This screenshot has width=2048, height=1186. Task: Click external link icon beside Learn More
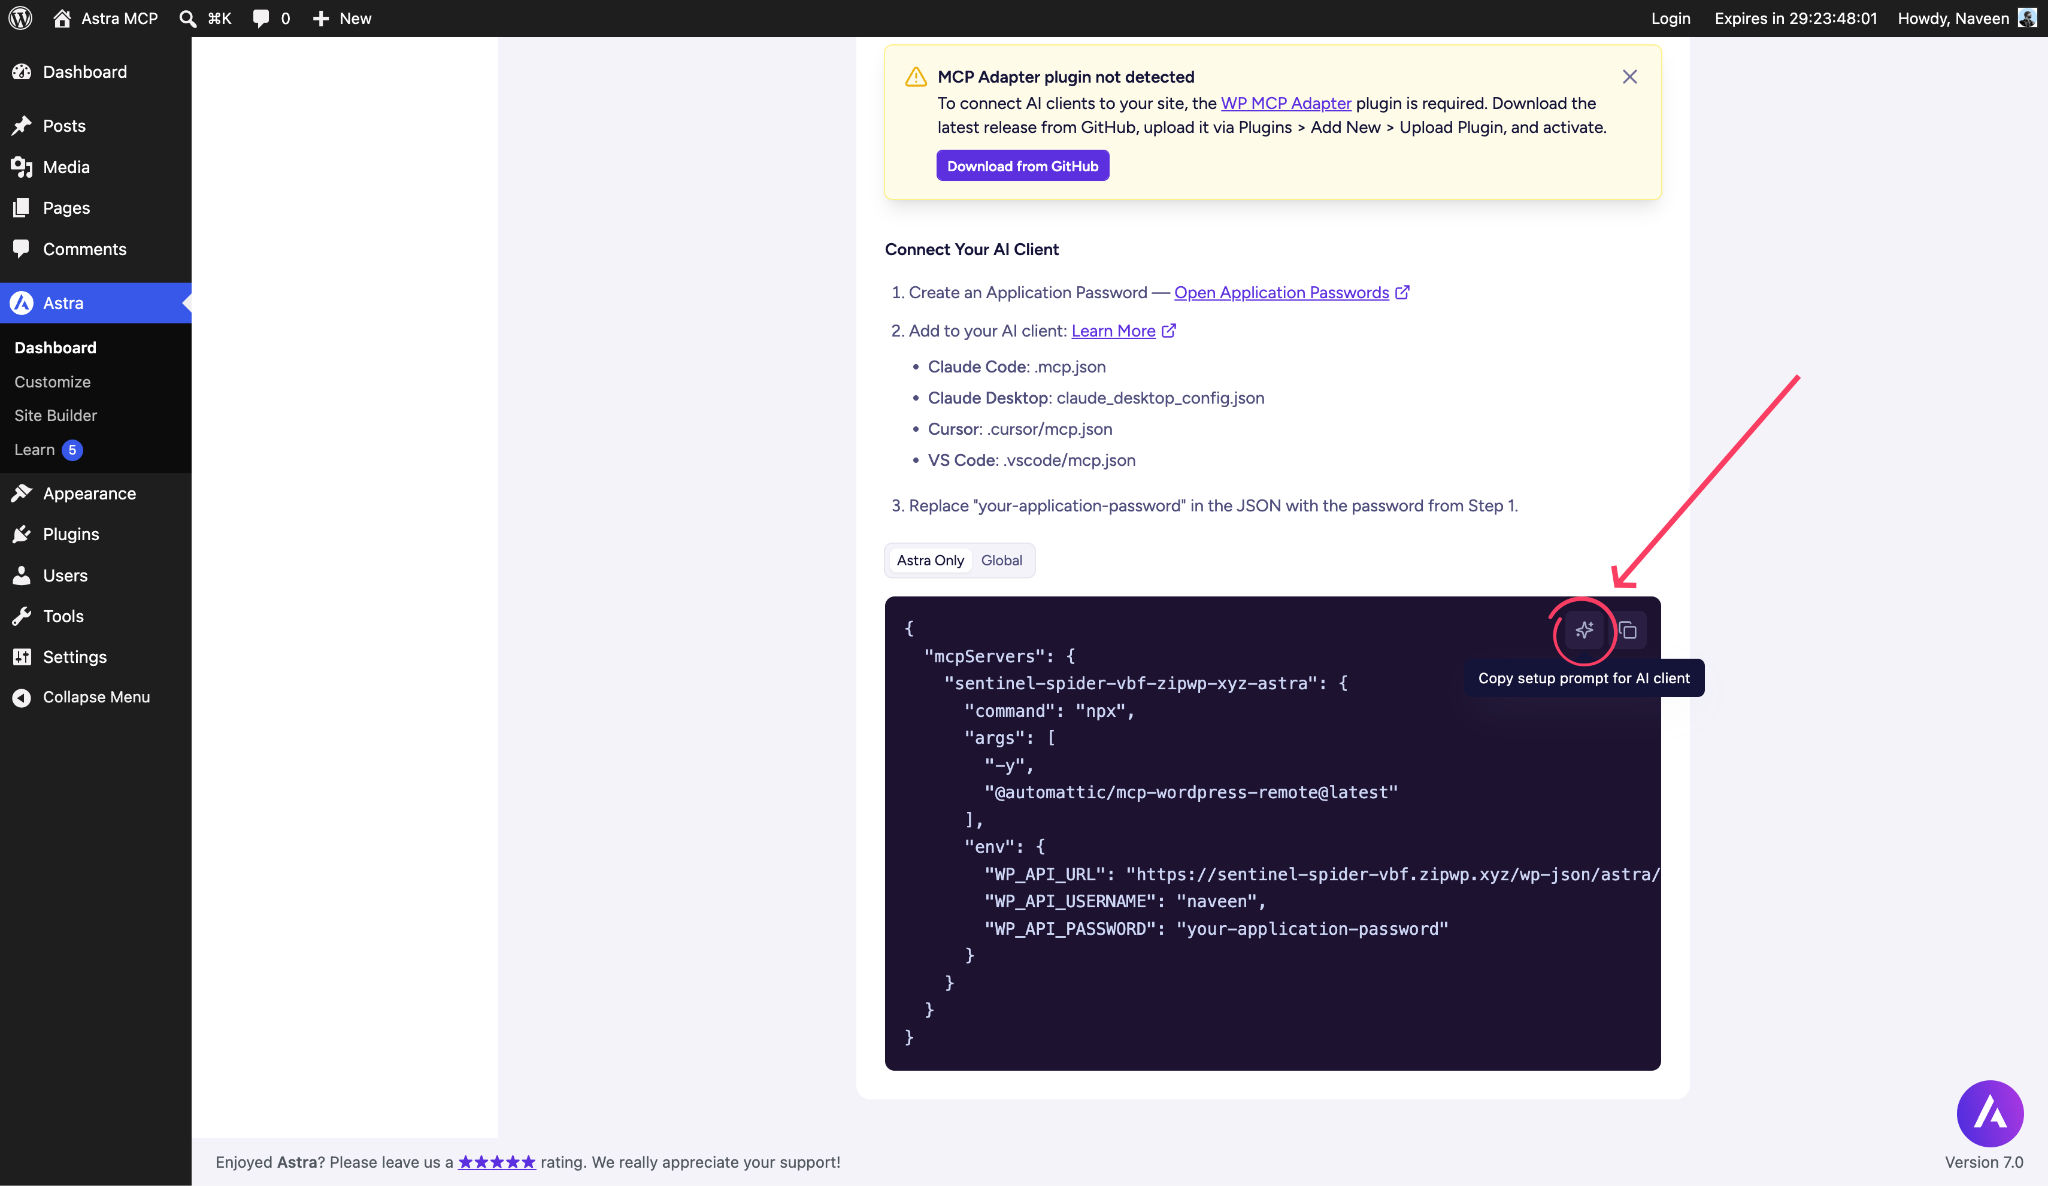tap(1168, 331)
